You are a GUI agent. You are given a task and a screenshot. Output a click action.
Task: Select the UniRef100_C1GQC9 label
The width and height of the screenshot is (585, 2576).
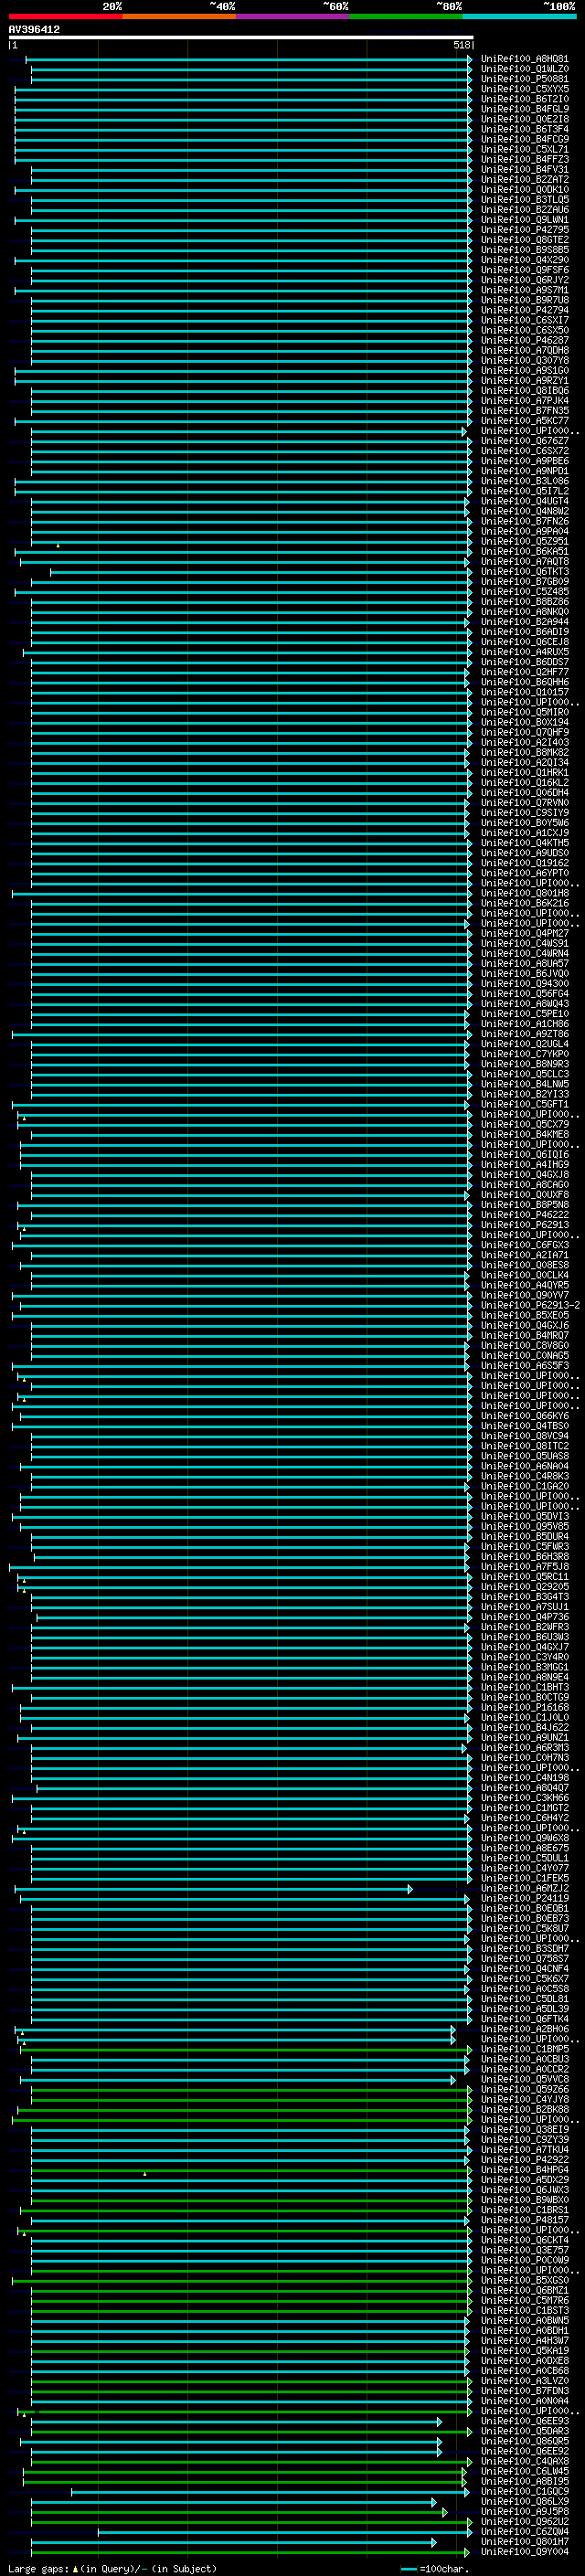[525, 2491]
